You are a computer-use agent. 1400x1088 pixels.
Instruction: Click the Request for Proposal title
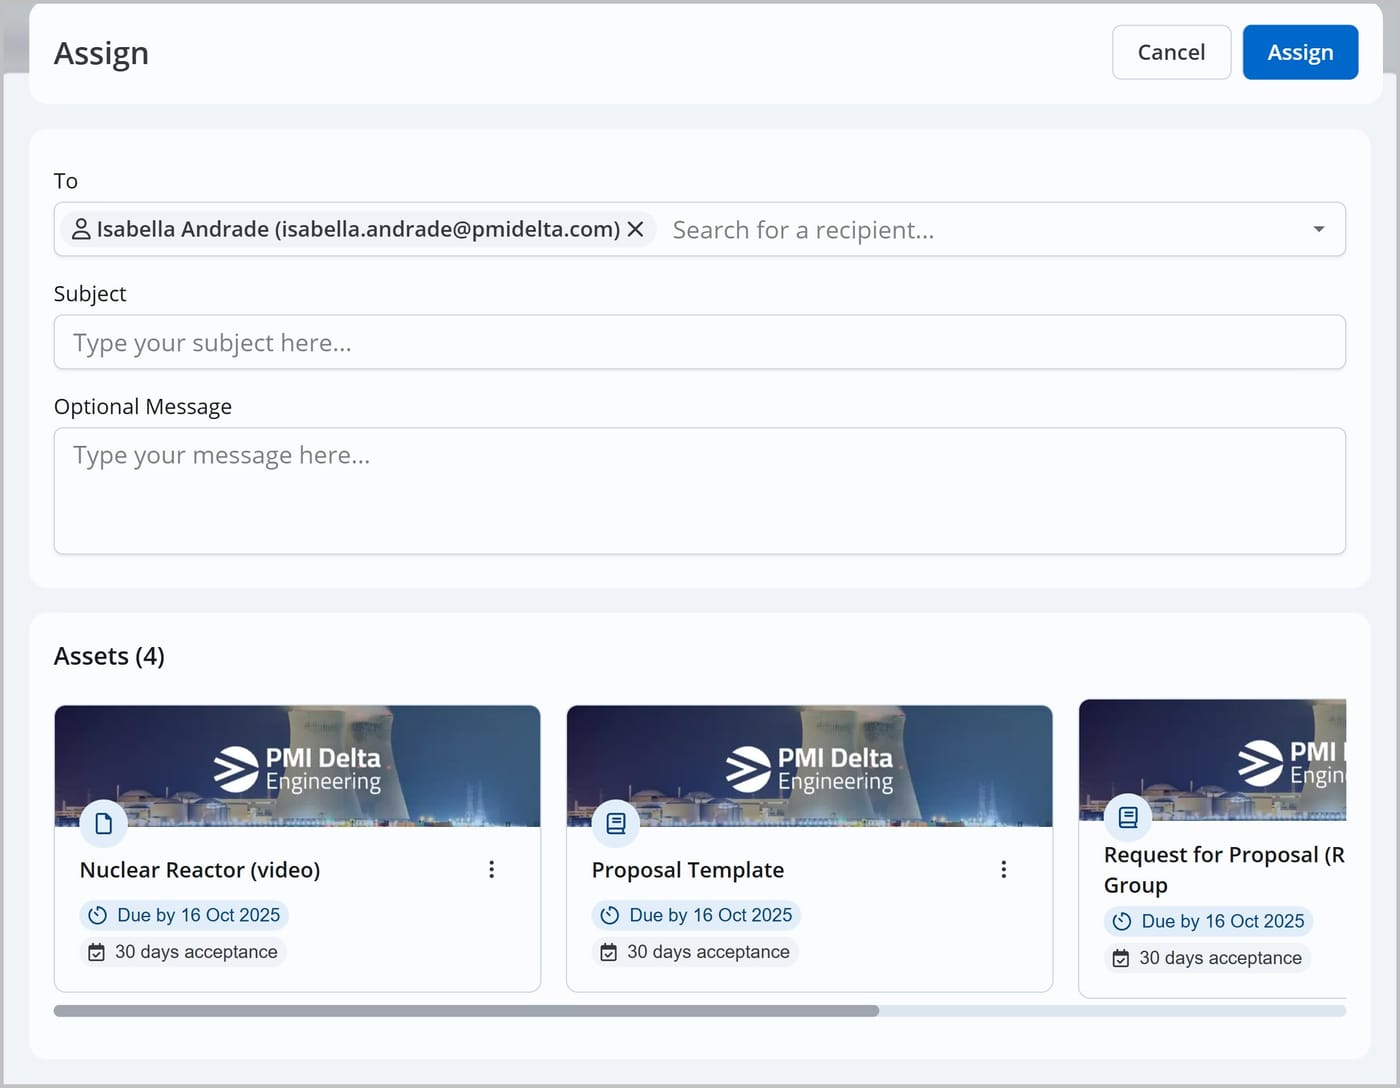(x=1224, y=870)
